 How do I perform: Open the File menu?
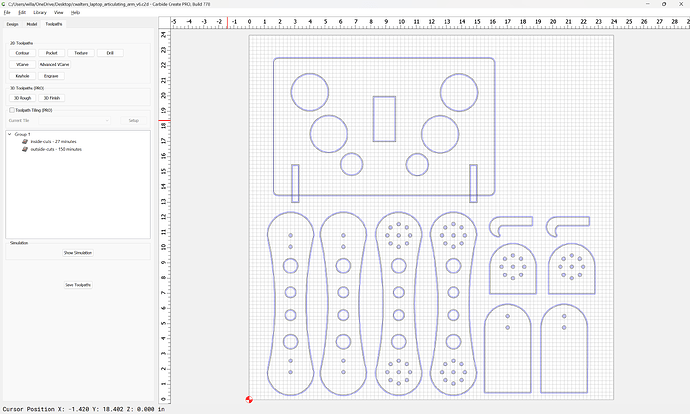(x=6, y=12)
